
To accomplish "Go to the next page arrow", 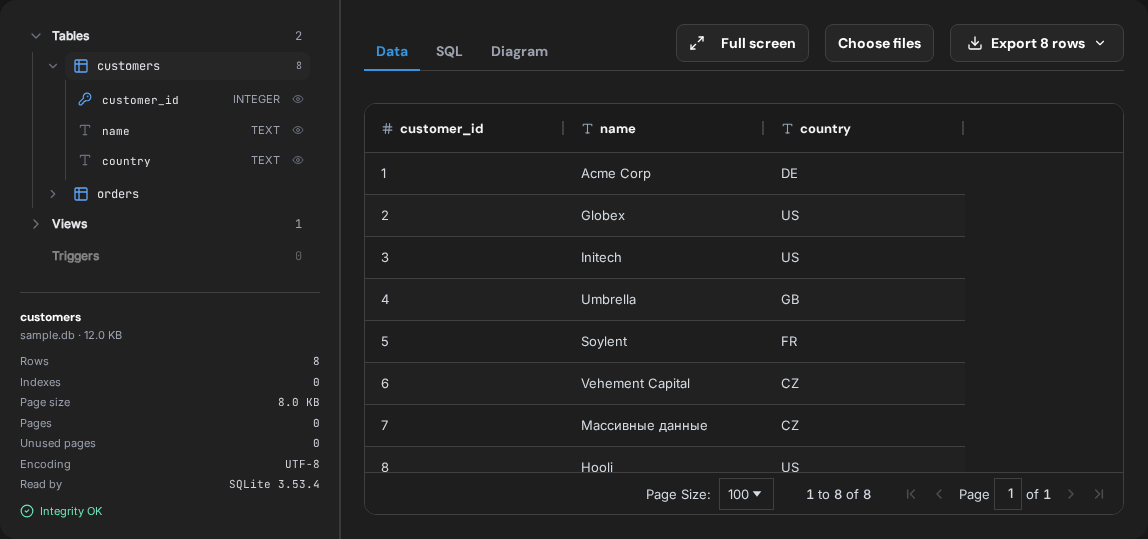I will click(1070, 494).
